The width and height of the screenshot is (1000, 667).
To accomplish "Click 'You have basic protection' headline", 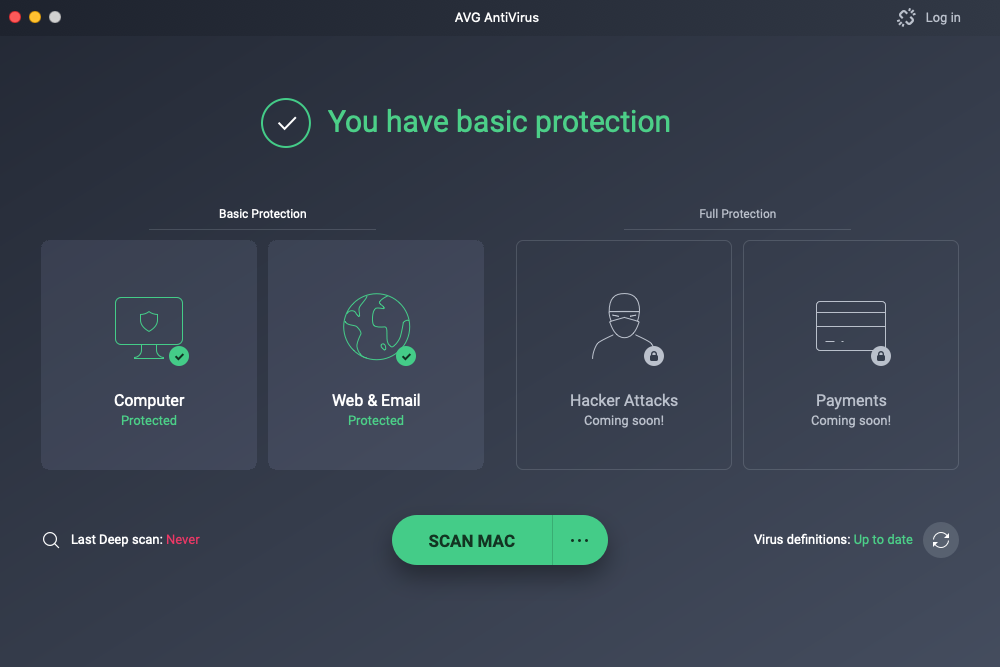I will pos(499,122).
